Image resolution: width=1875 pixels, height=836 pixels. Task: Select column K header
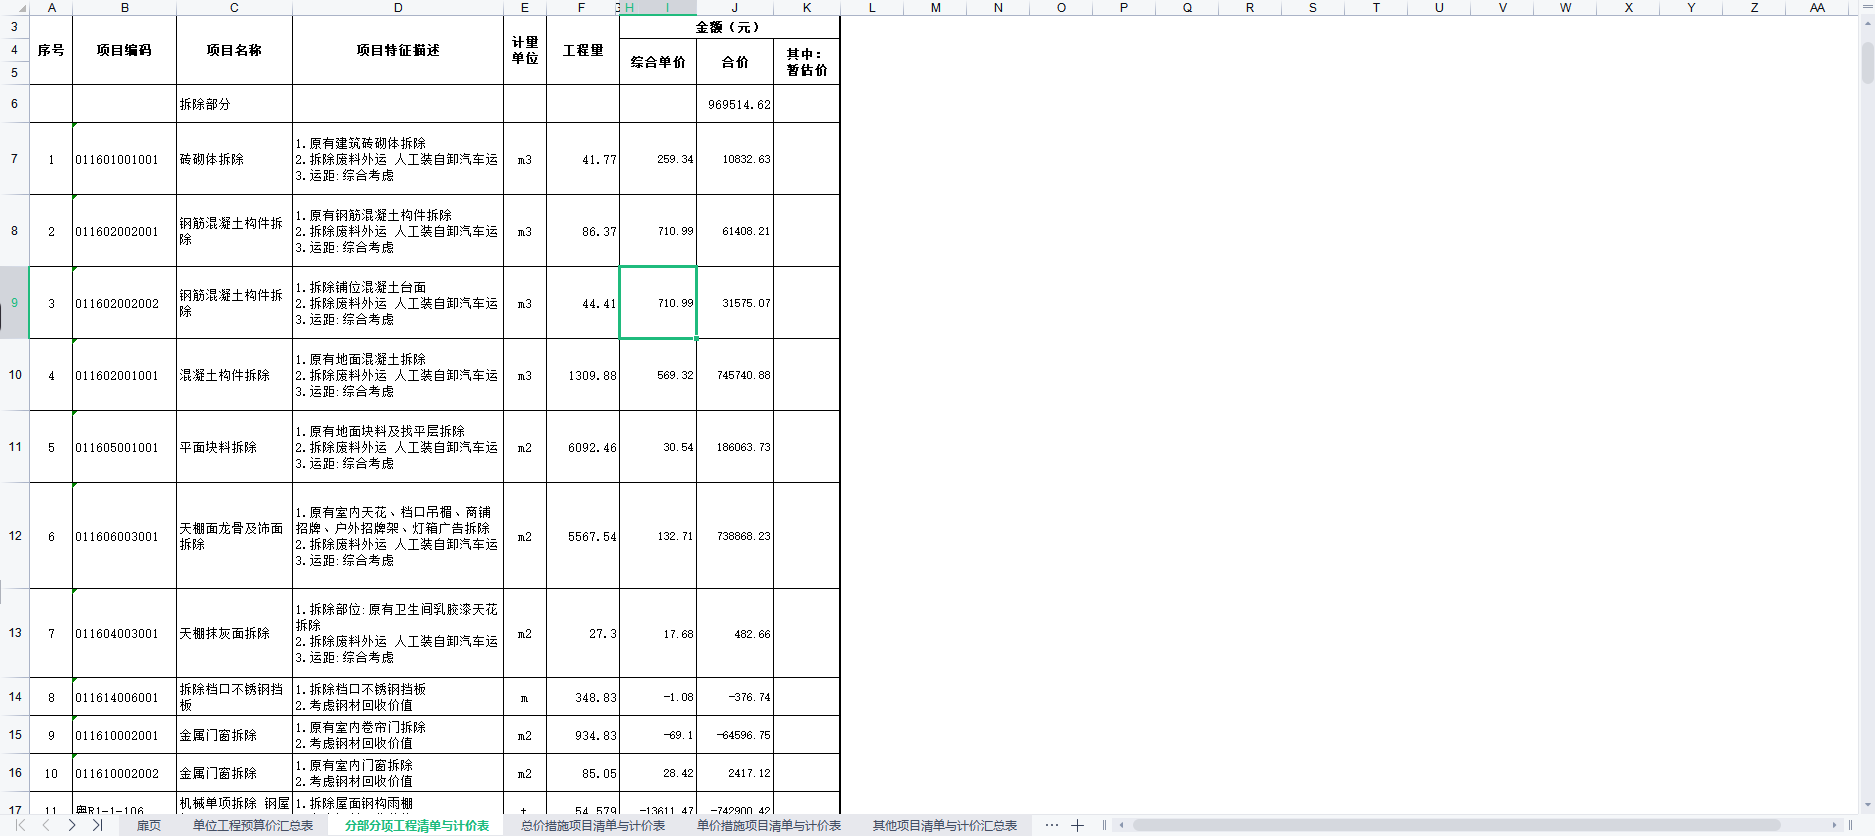[807, 7]
